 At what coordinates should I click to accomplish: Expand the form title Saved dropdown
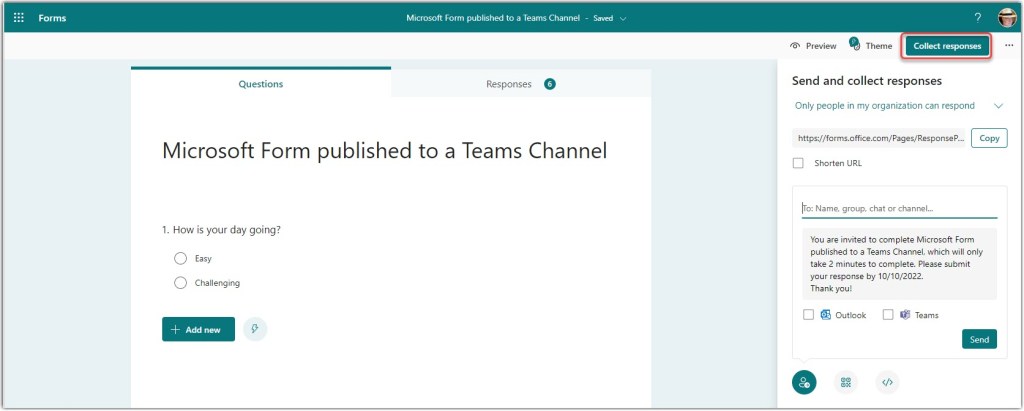624,18
